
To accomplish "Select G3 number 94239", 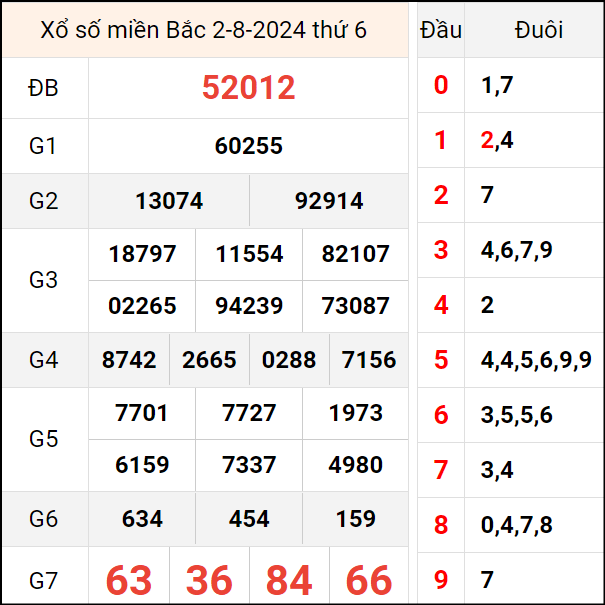I will coord(249,306).
